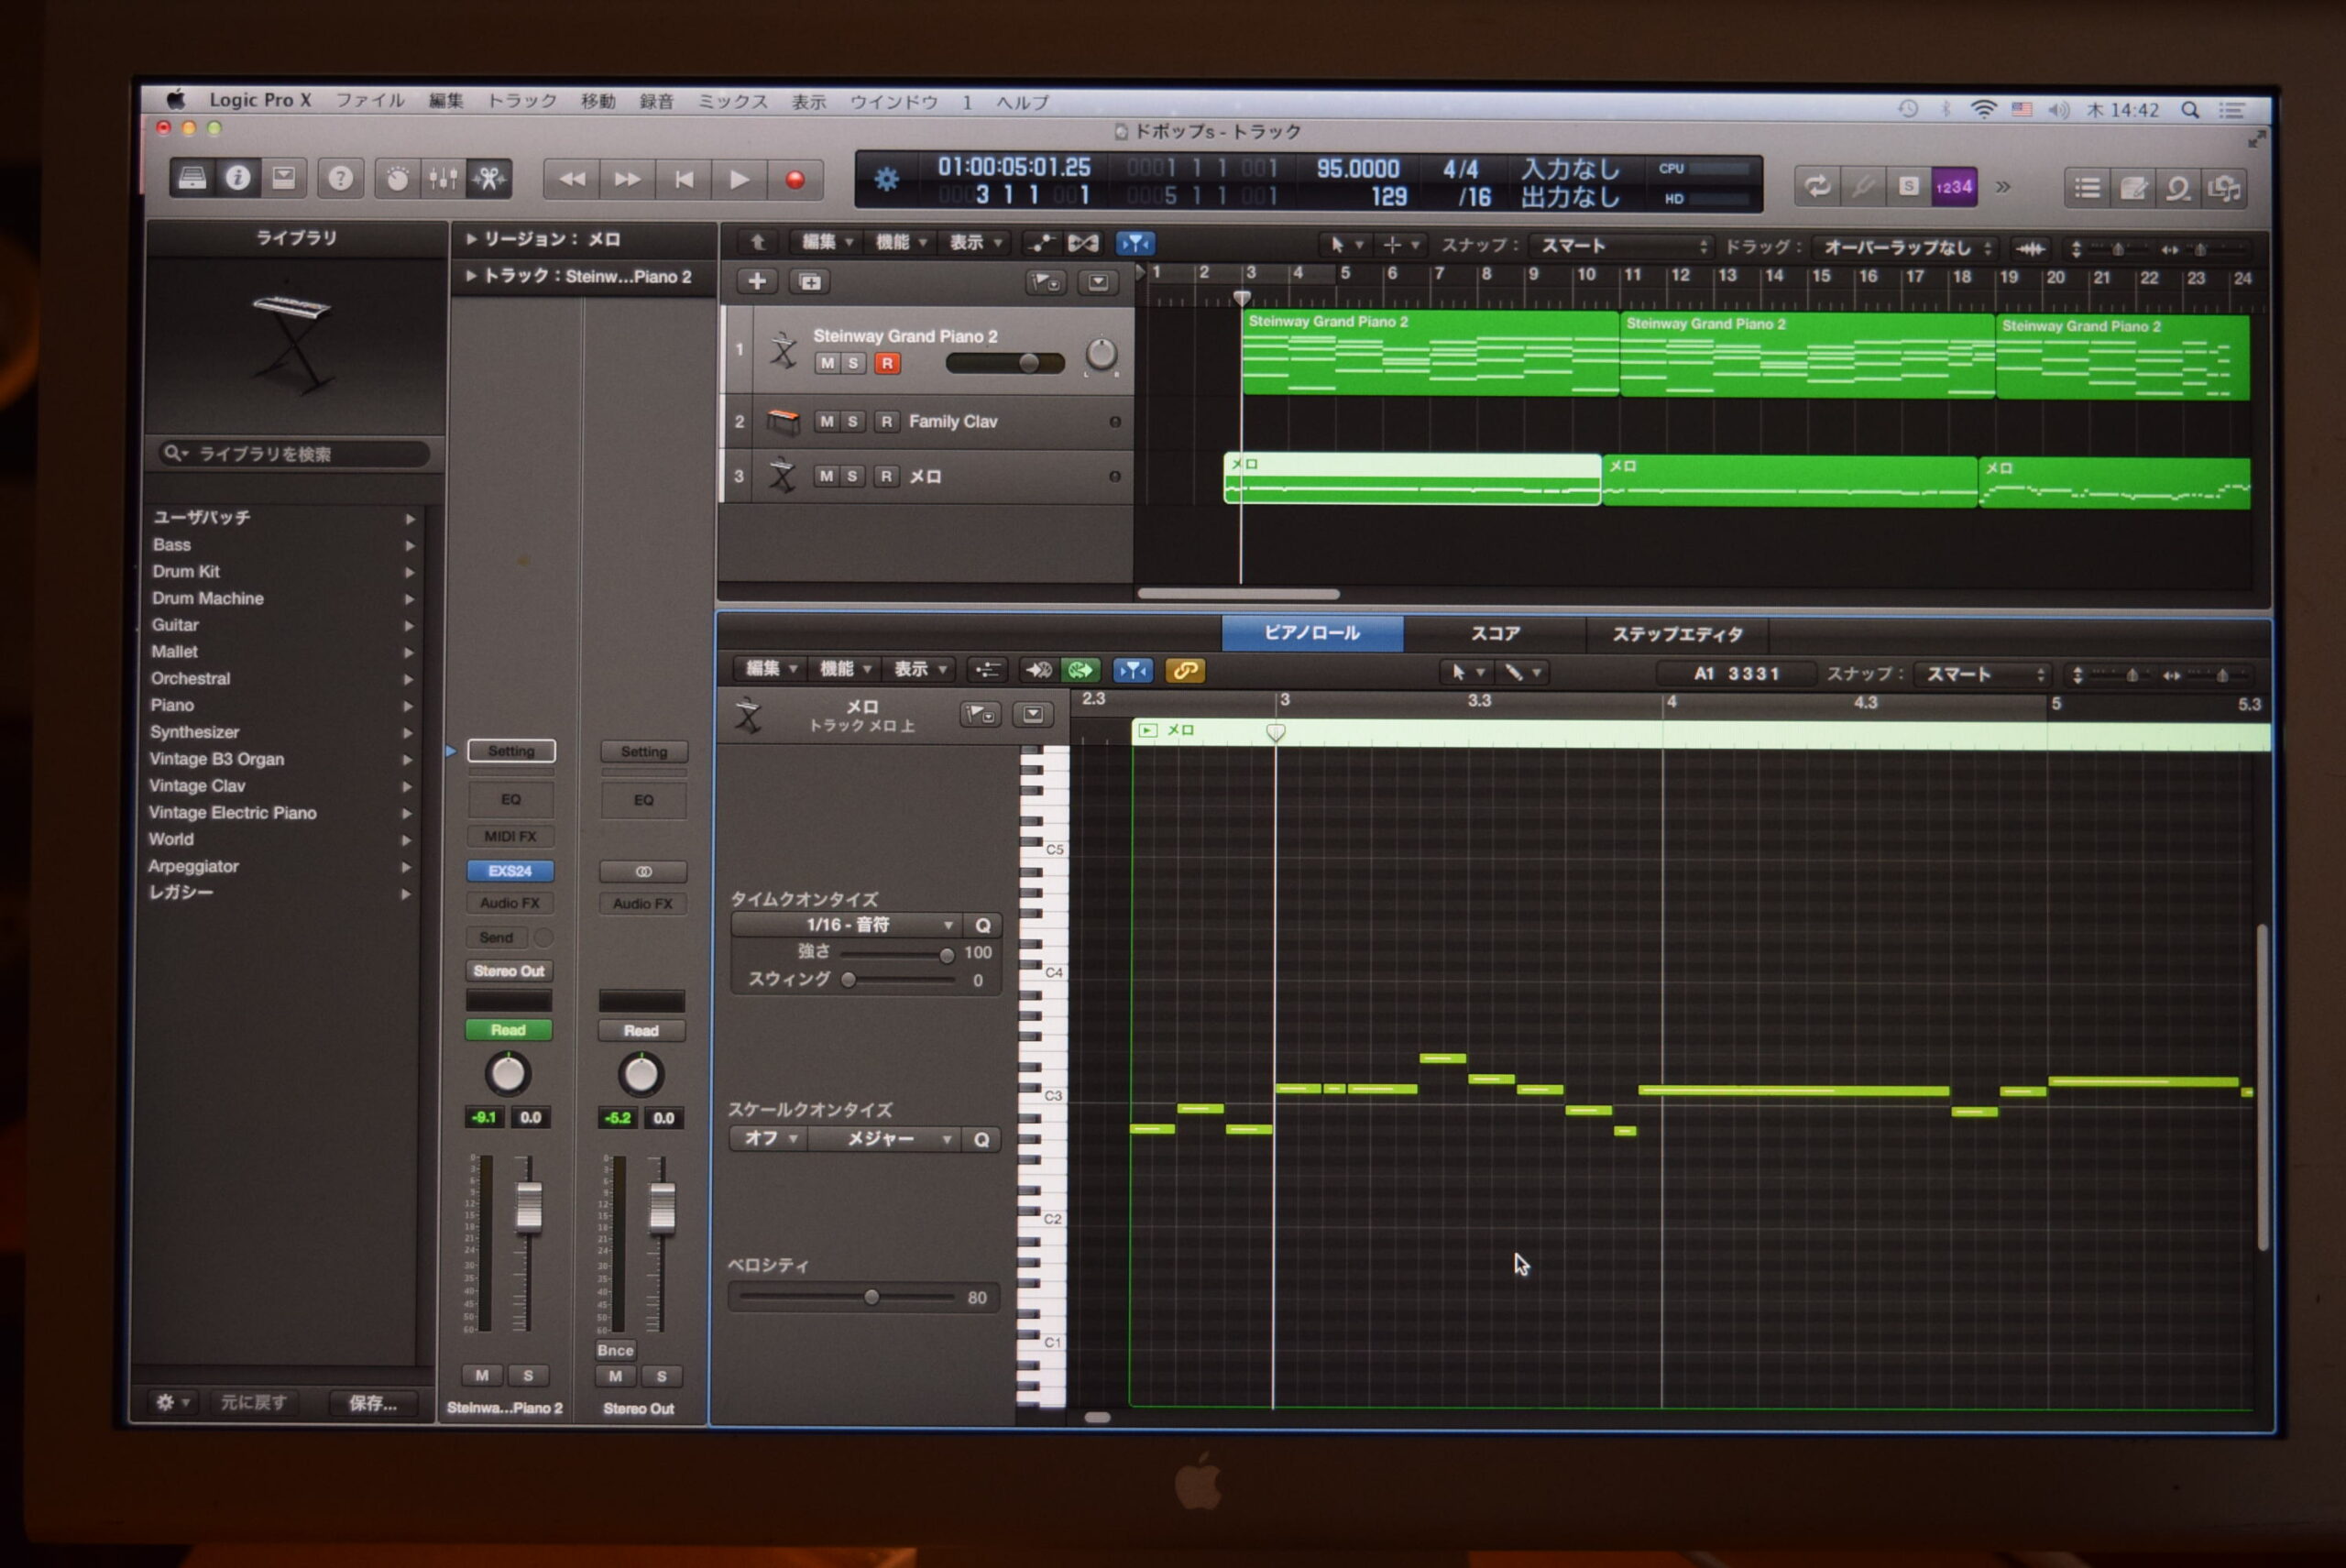Image resolution: width=2346 pixels, height=1568 pixels.
Task: Click the ライブラリを検索 search field
Action: pyautogui.click(x=294, y=454)
